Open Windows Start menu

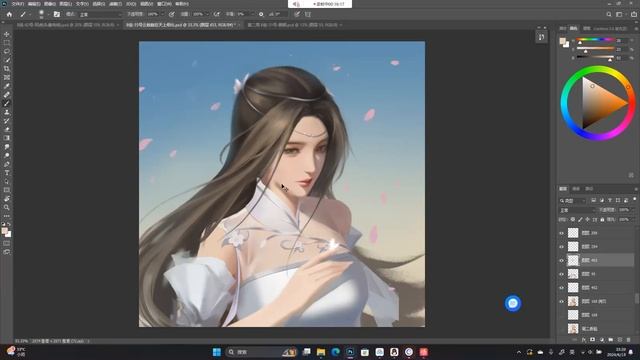(x=217, y=352)
